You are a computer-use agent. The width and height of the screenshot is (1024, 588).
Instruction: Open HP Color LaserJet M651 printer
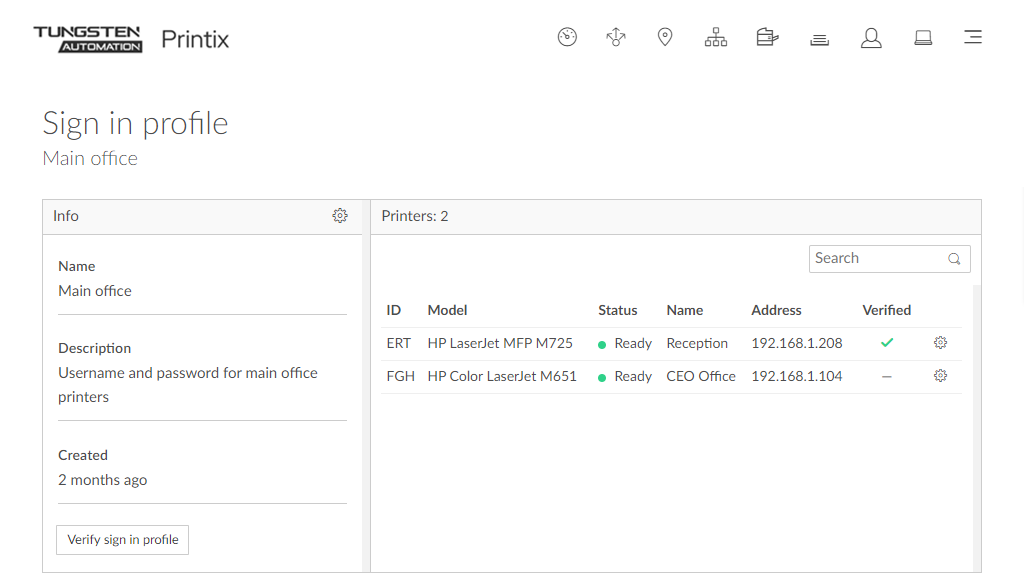(x=502, y=376)
